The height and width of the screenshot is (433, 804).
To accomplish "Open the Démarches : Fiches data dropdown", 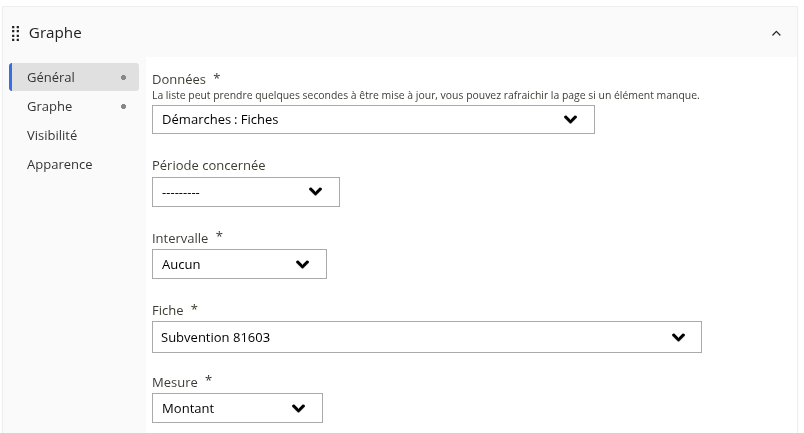I will tap(373, 120).
